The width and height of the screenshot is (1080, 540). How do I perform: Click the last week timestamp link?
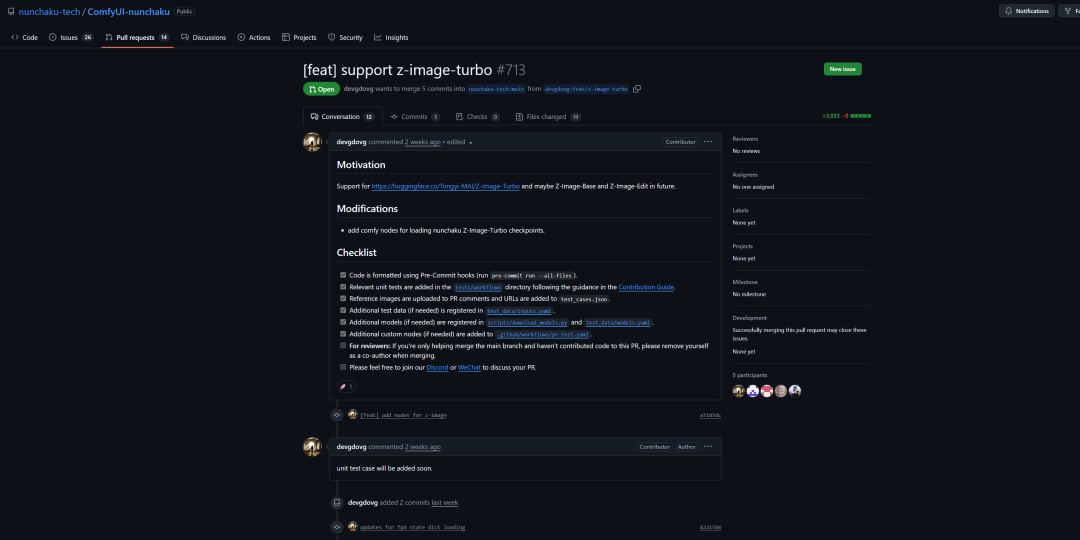[x=444, y=503]
